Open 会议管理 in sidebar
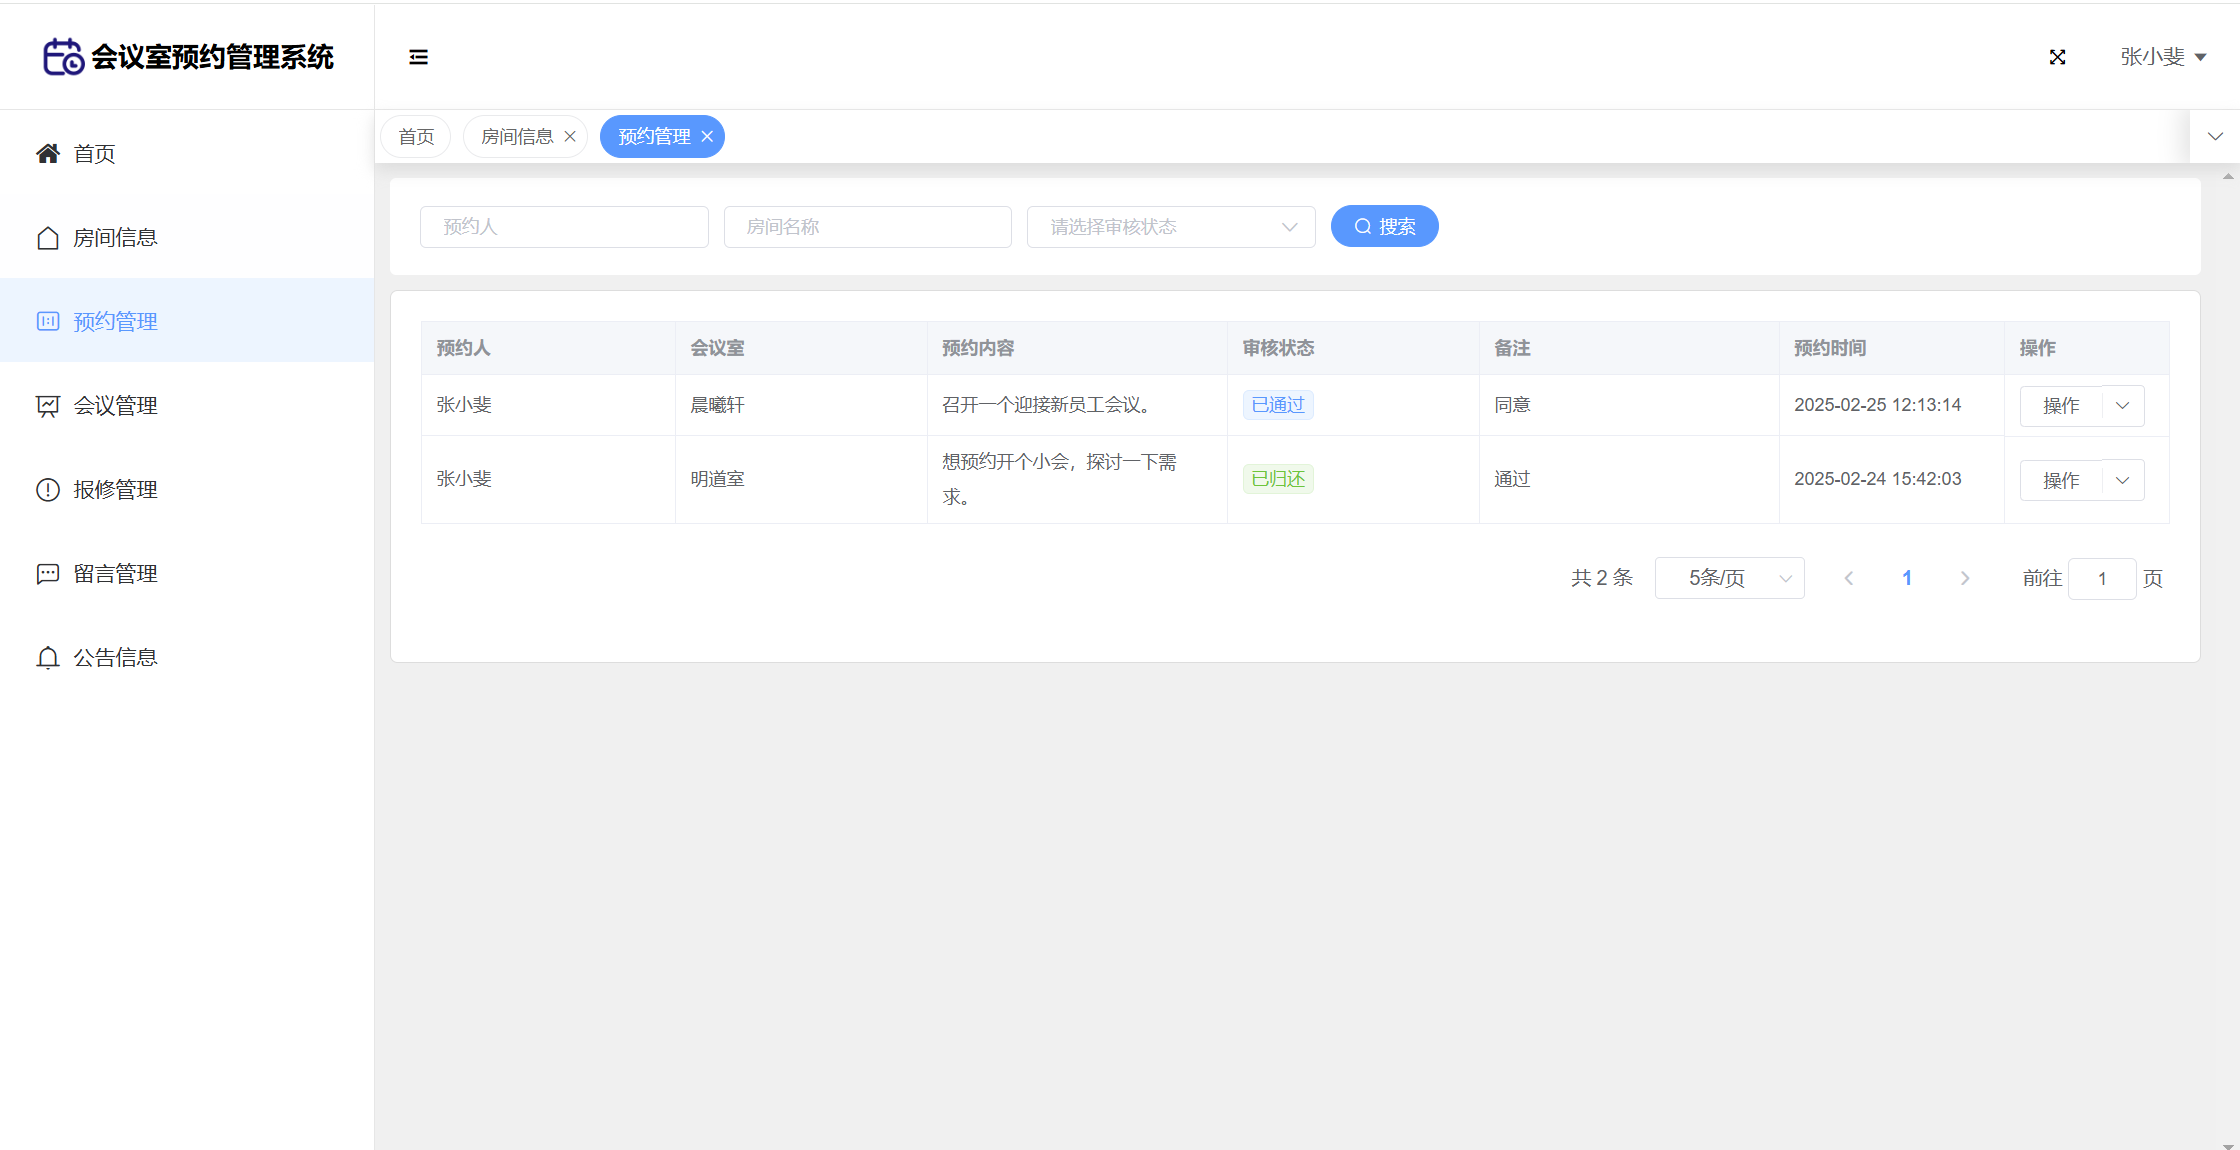The height and width of the screenshot is (1150, 2240). (115, 406)
